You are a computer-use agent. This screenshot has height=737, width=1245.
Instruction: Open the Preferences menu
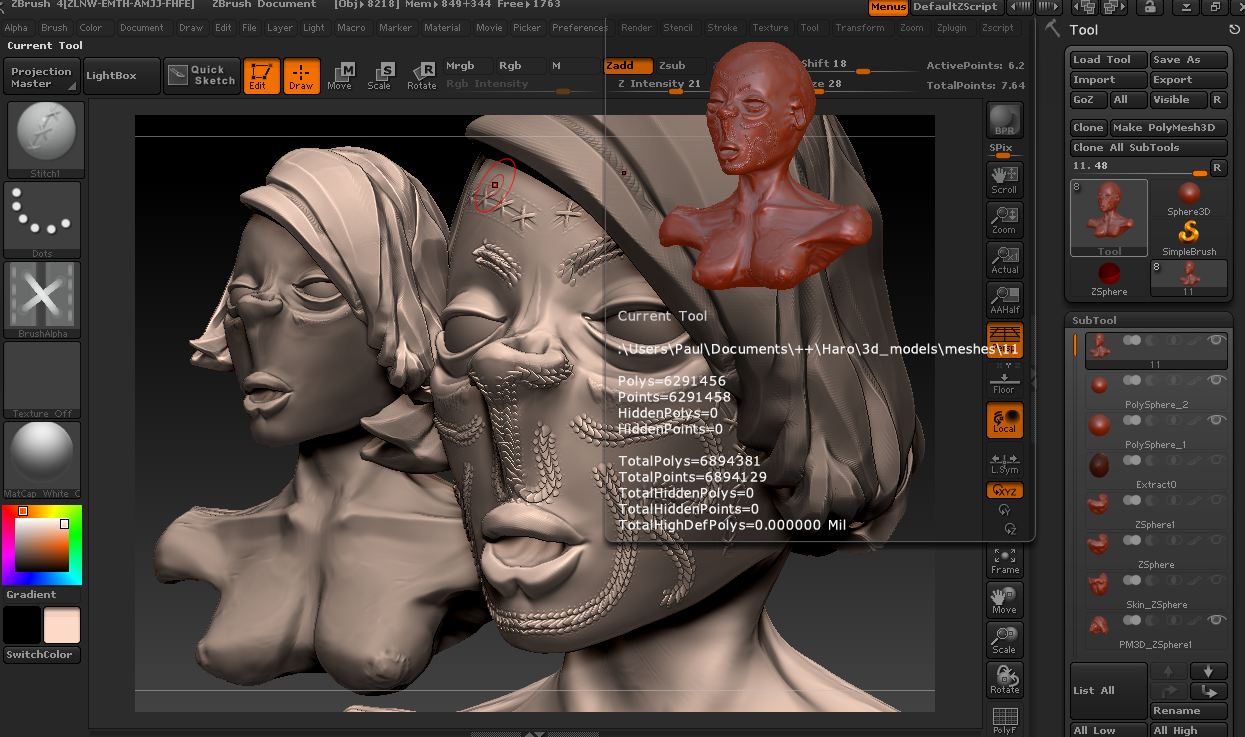click(579, 28)
